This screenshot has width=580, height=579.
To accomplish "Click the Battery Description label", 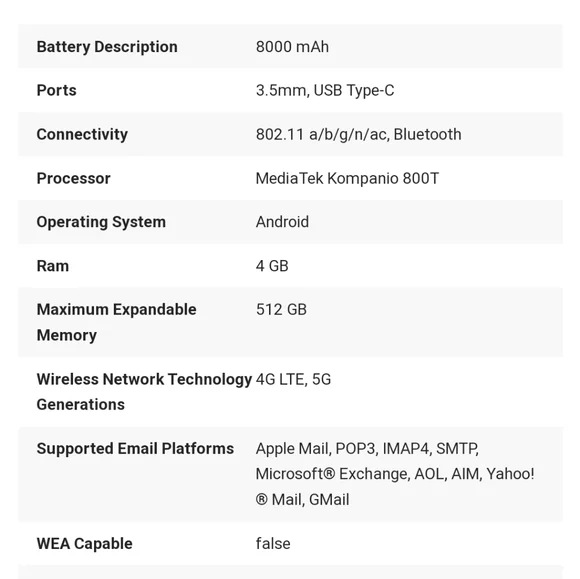I will pos(107,47).
